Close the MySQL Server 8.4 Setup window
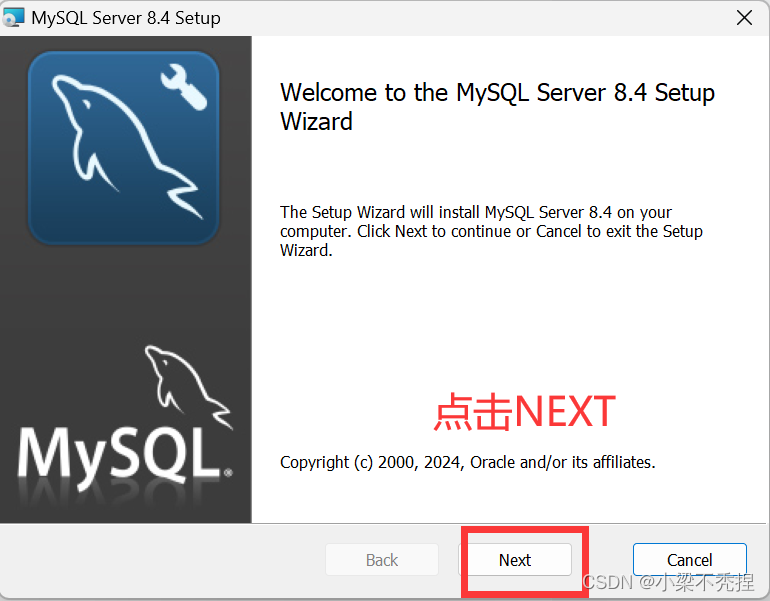Image resolution: width=770 pixels, height=601 pixels. tap(744, 18)
